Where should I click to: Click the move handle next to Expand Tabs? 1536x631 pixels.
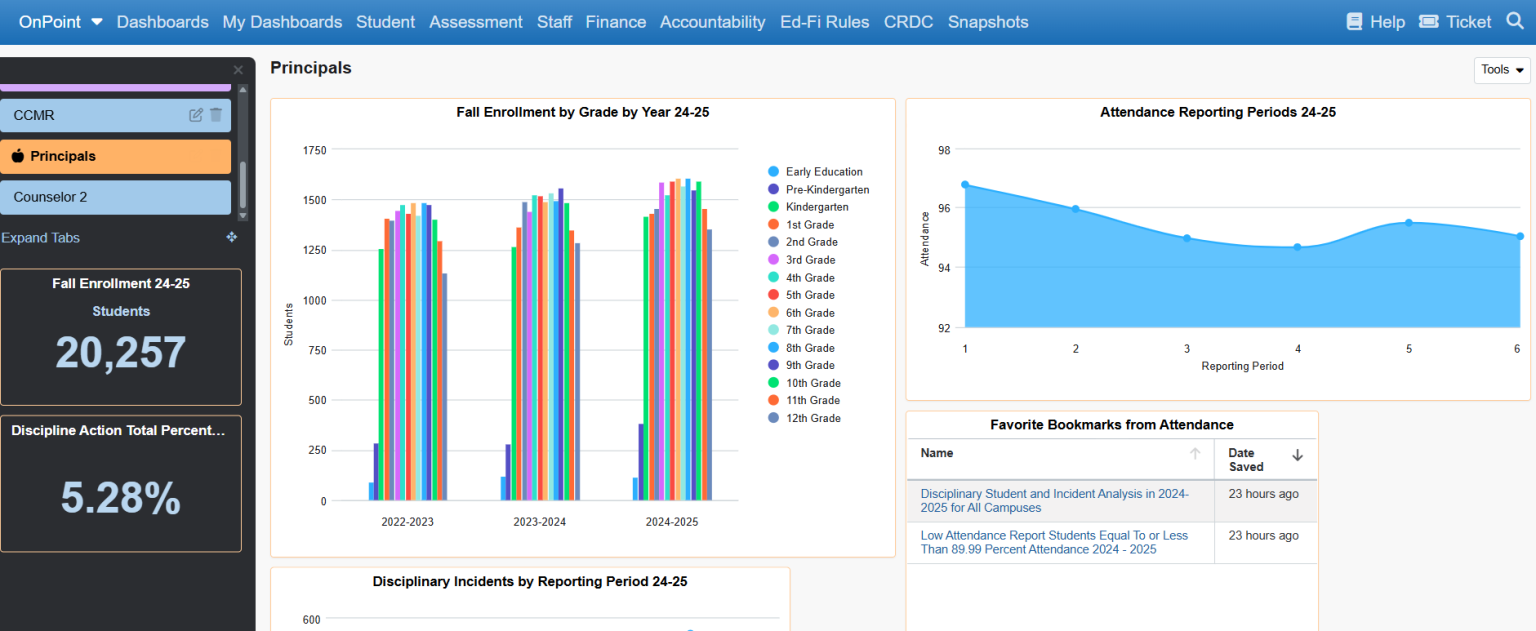point(231,238)
